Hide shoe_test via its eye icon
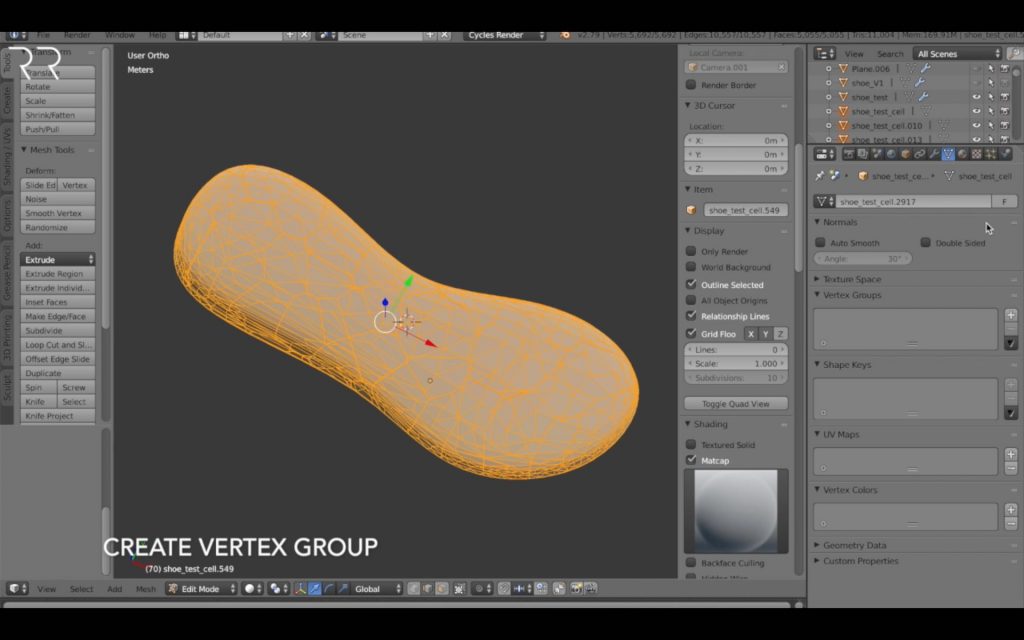Viewport: 1024px width, 640px height. [976, 97]
